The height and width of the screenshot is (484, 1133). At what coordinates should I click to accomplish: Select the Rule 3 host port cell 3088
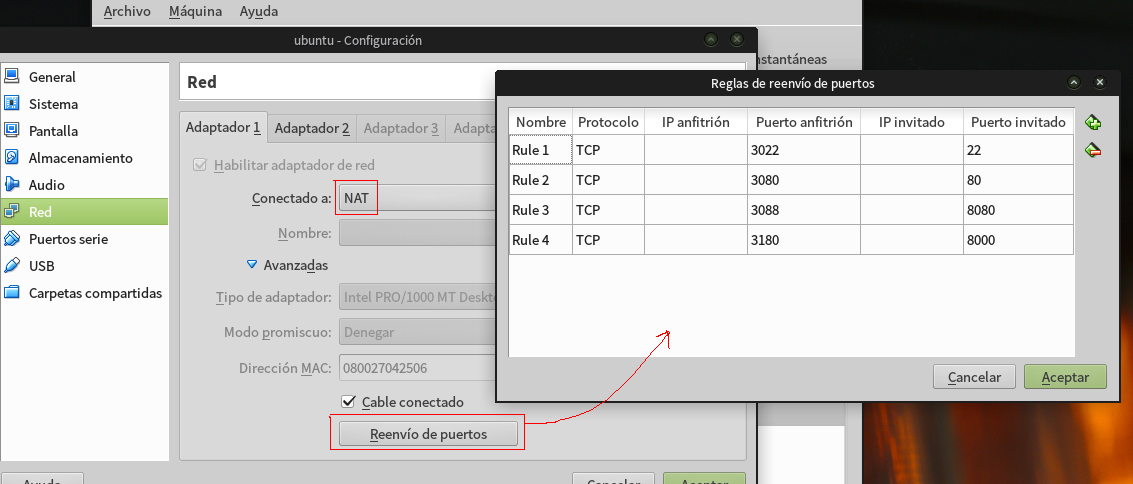pos(803,210)
